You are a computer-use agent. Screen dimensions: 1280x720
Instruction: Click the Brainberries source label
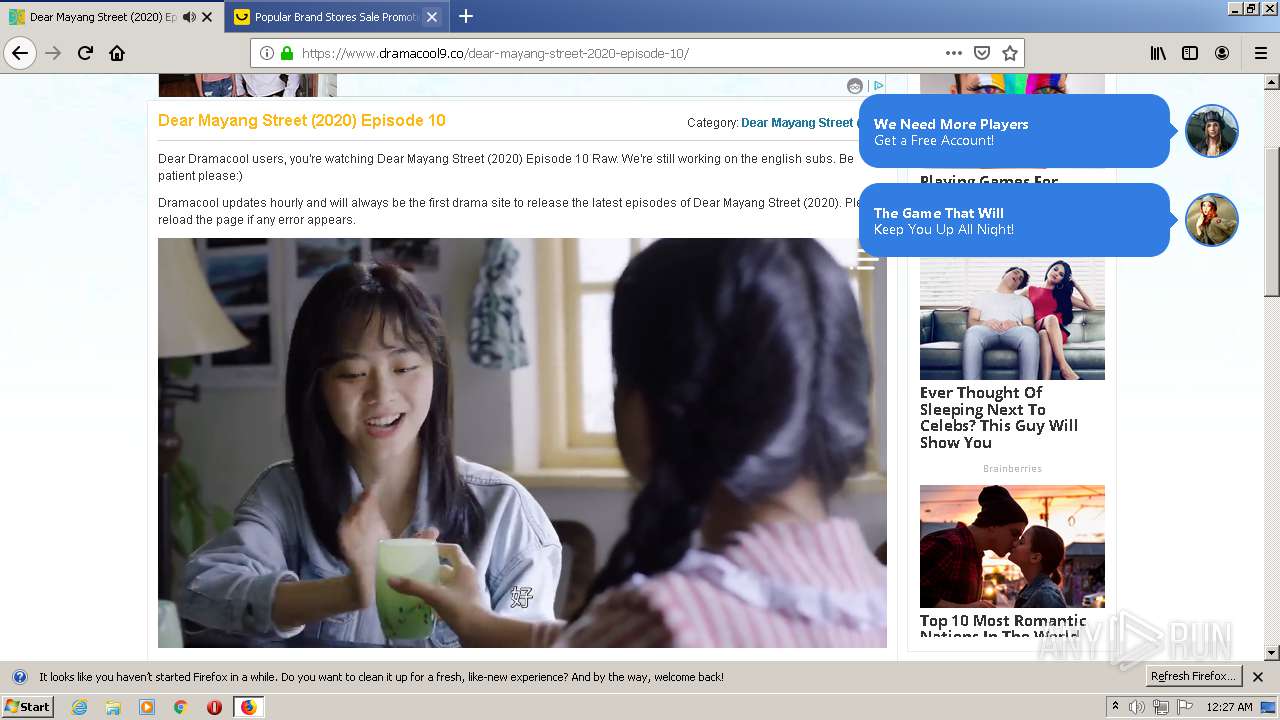(1012, 468)
